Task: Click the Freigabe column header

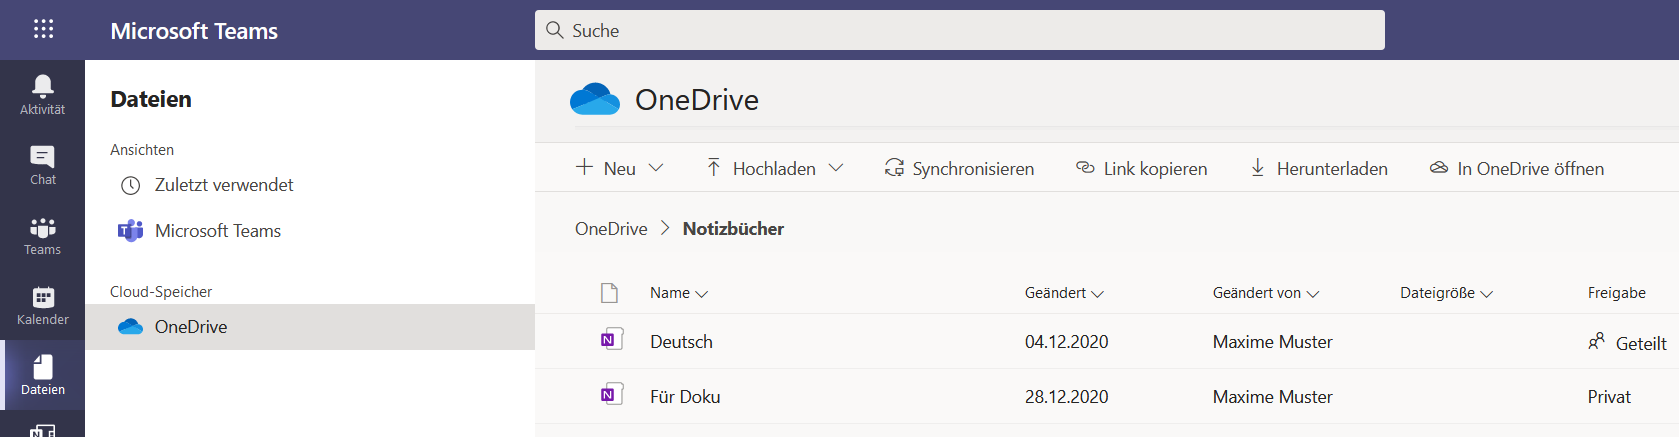Action: pos(1616,293)
